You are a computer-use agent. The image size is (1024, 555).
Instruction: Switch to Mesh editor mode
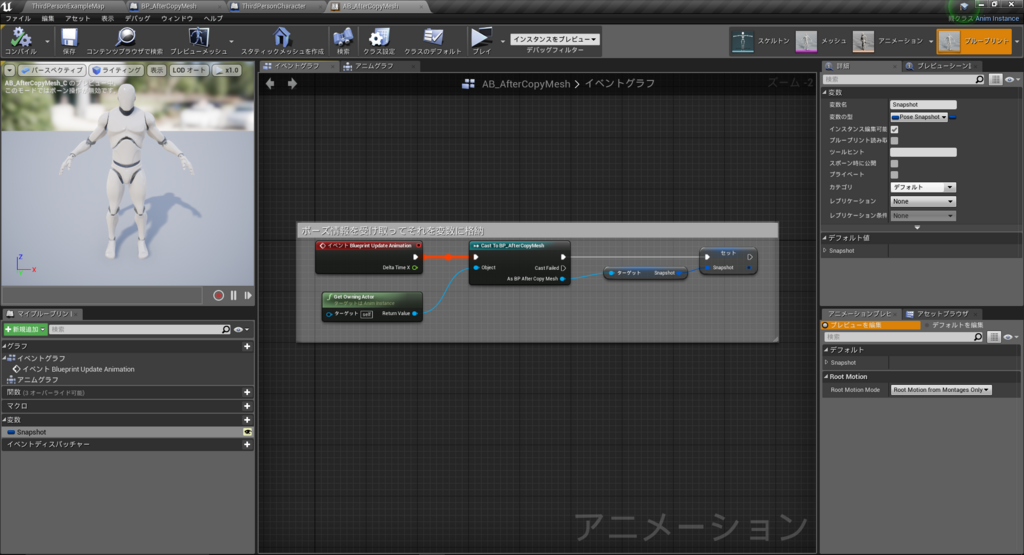click(822, 41)
